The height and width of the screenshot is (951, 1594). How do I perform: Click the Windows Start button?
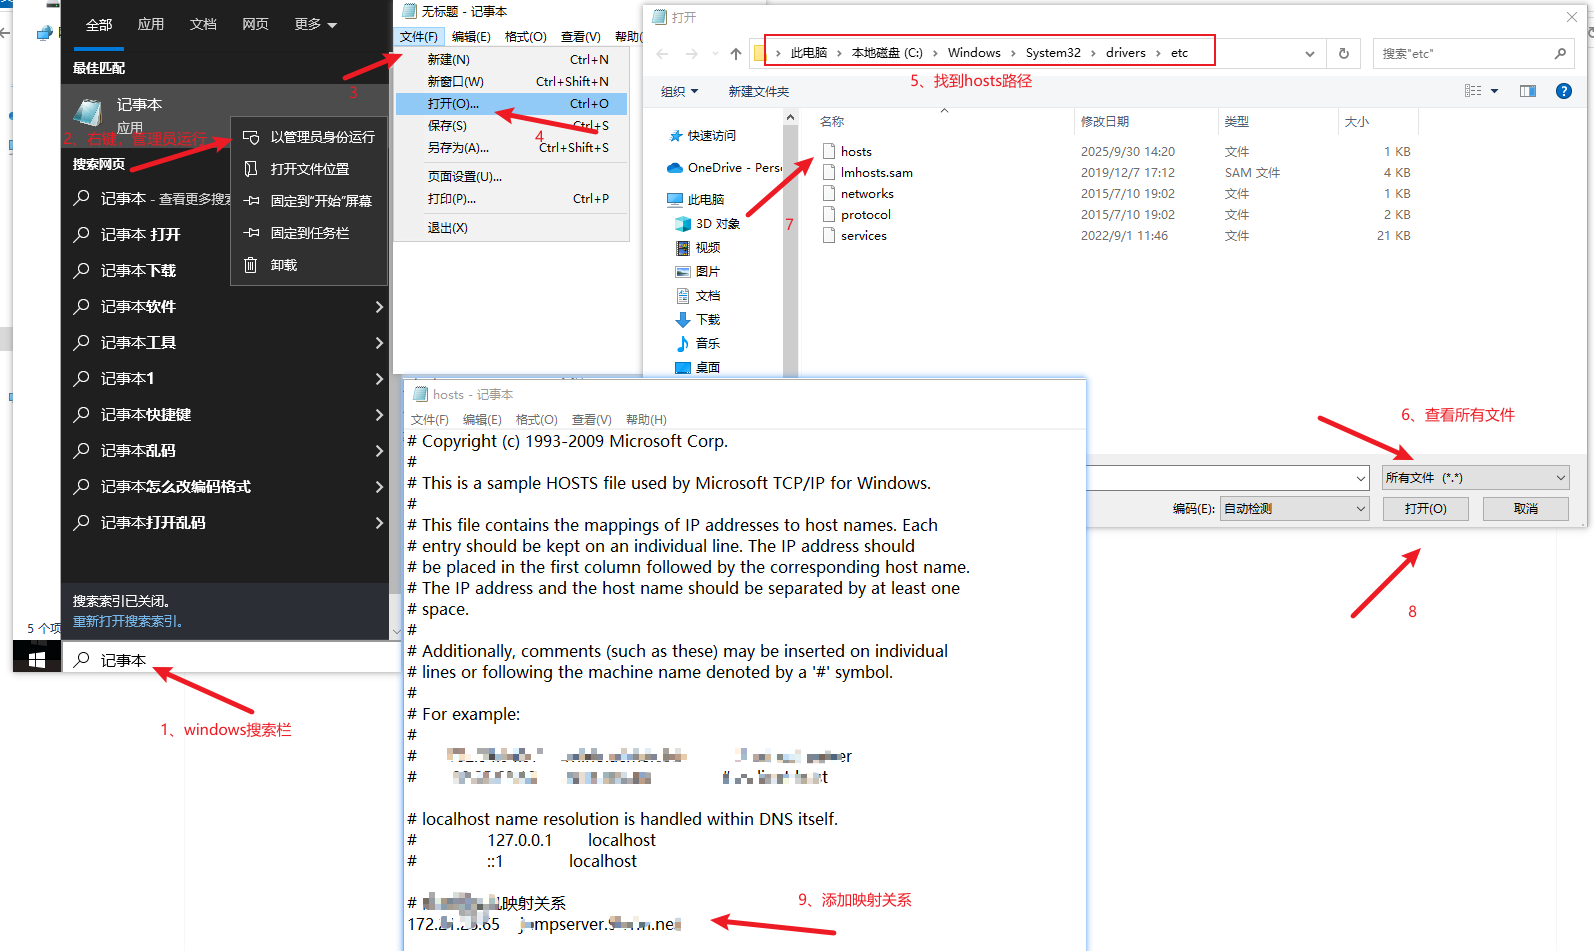tap(37, 658)
